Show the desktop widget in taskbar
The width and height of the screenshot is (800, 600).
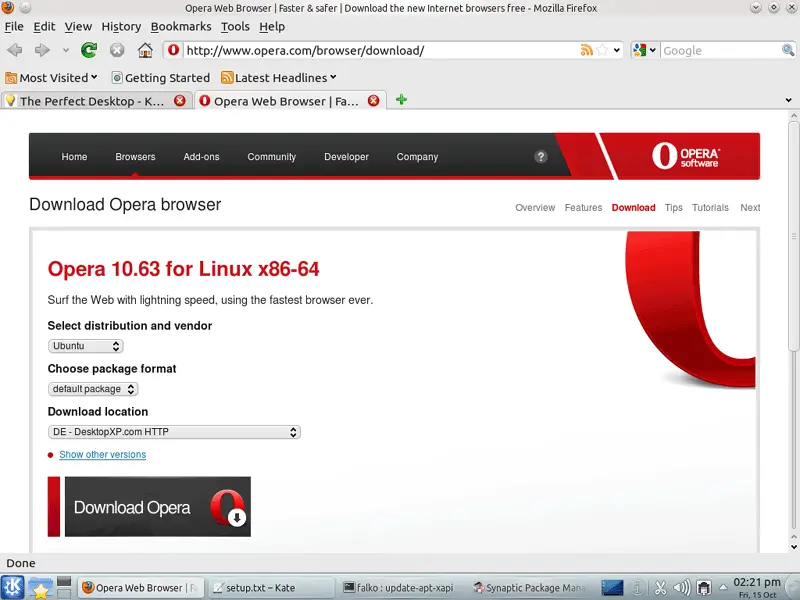(x=612, y=588)
